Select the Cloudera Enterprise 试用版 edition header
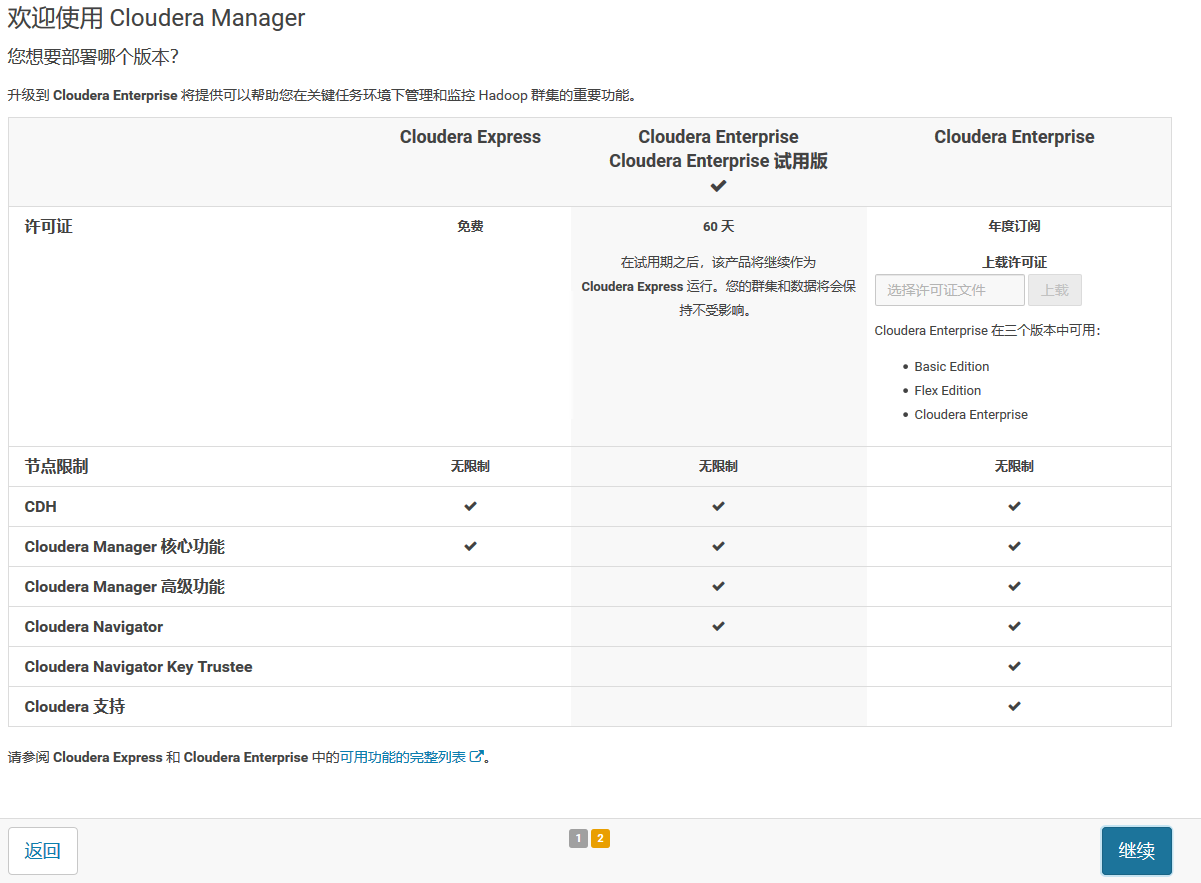 [x=718, y=149]
